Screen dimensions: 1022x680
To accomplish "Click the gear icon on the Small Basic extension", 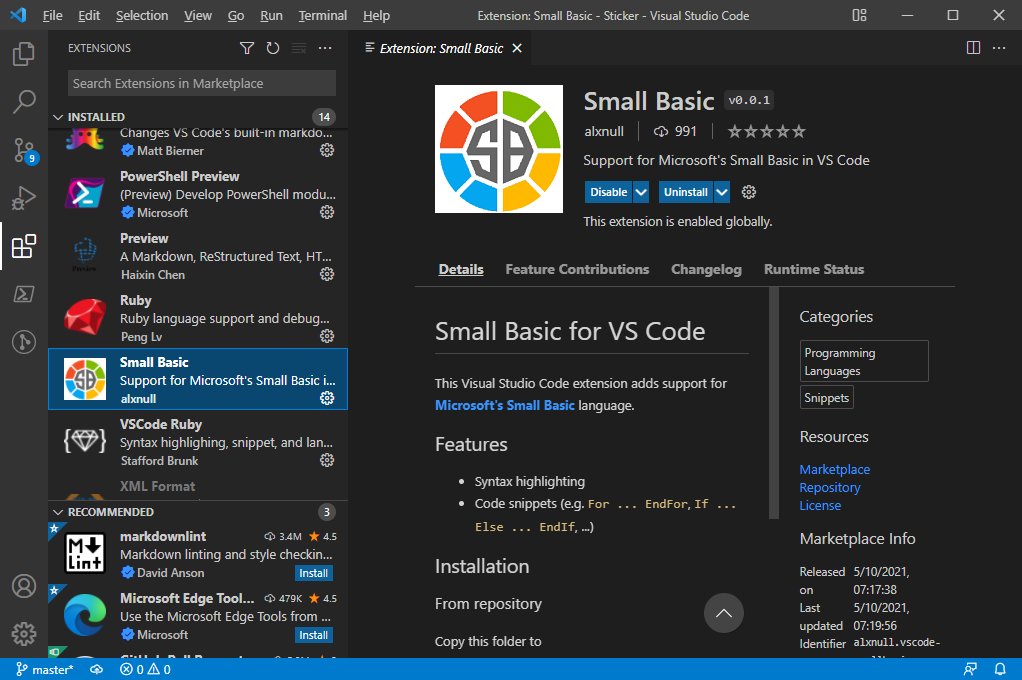I will tap(326, 398).
